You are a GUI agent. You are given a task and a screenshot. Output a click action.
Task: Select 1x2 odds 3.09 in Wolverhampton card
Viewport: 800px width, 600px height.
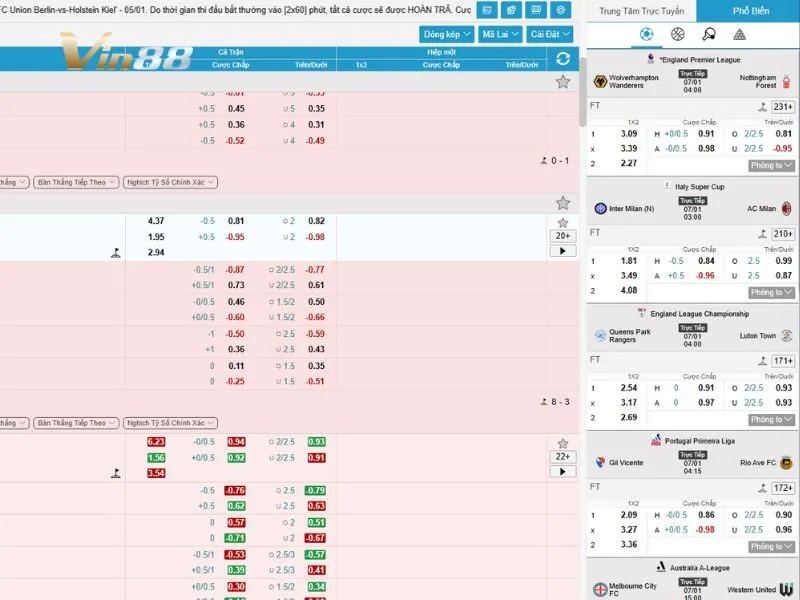coord(629,134)
